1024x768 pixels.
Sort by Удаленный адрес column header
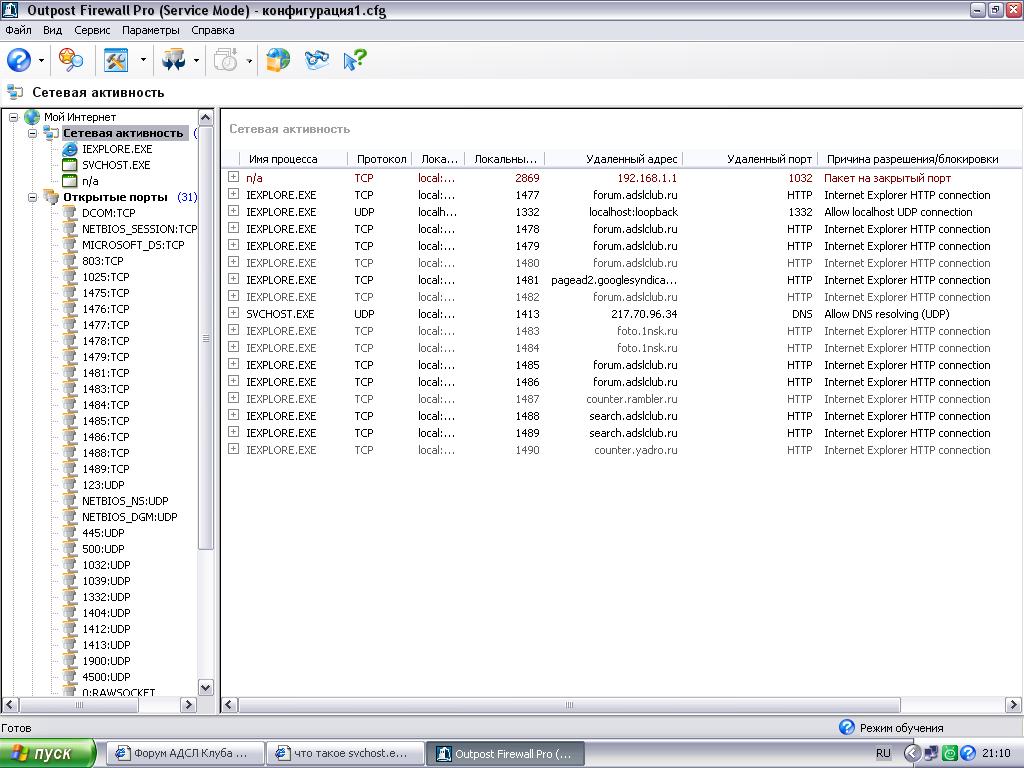coord(614,159)
